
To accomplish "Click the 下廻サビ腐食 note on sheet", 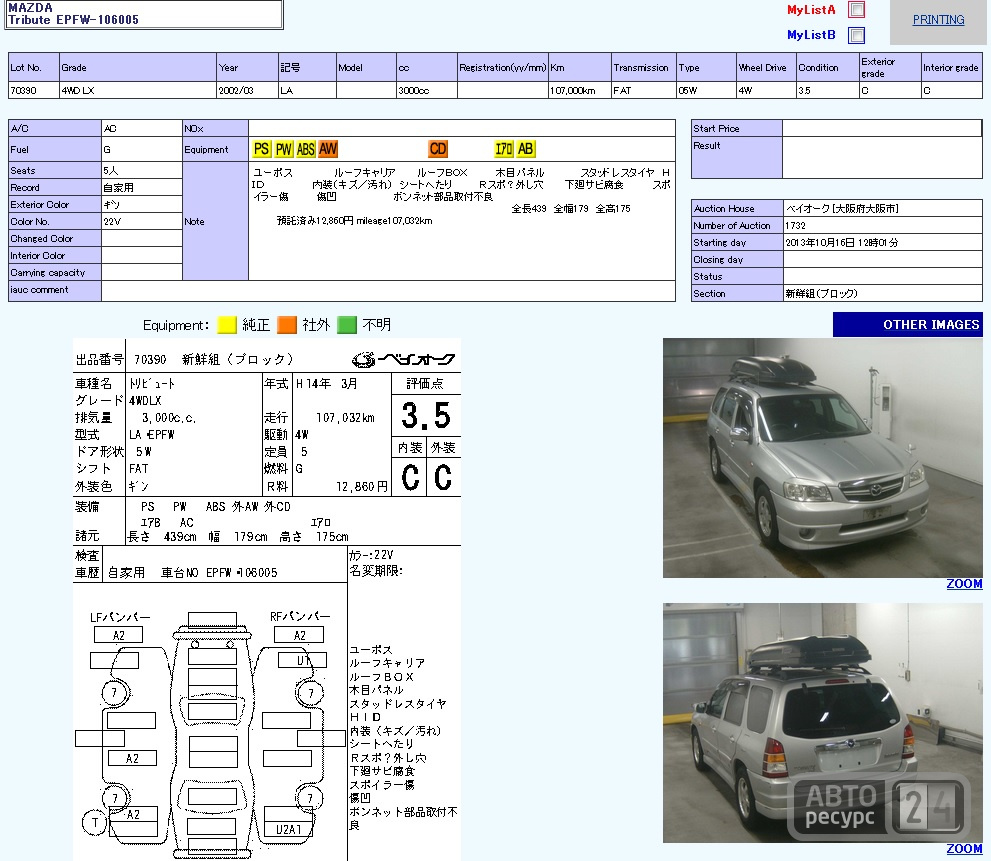I will (x=381, y=771).
